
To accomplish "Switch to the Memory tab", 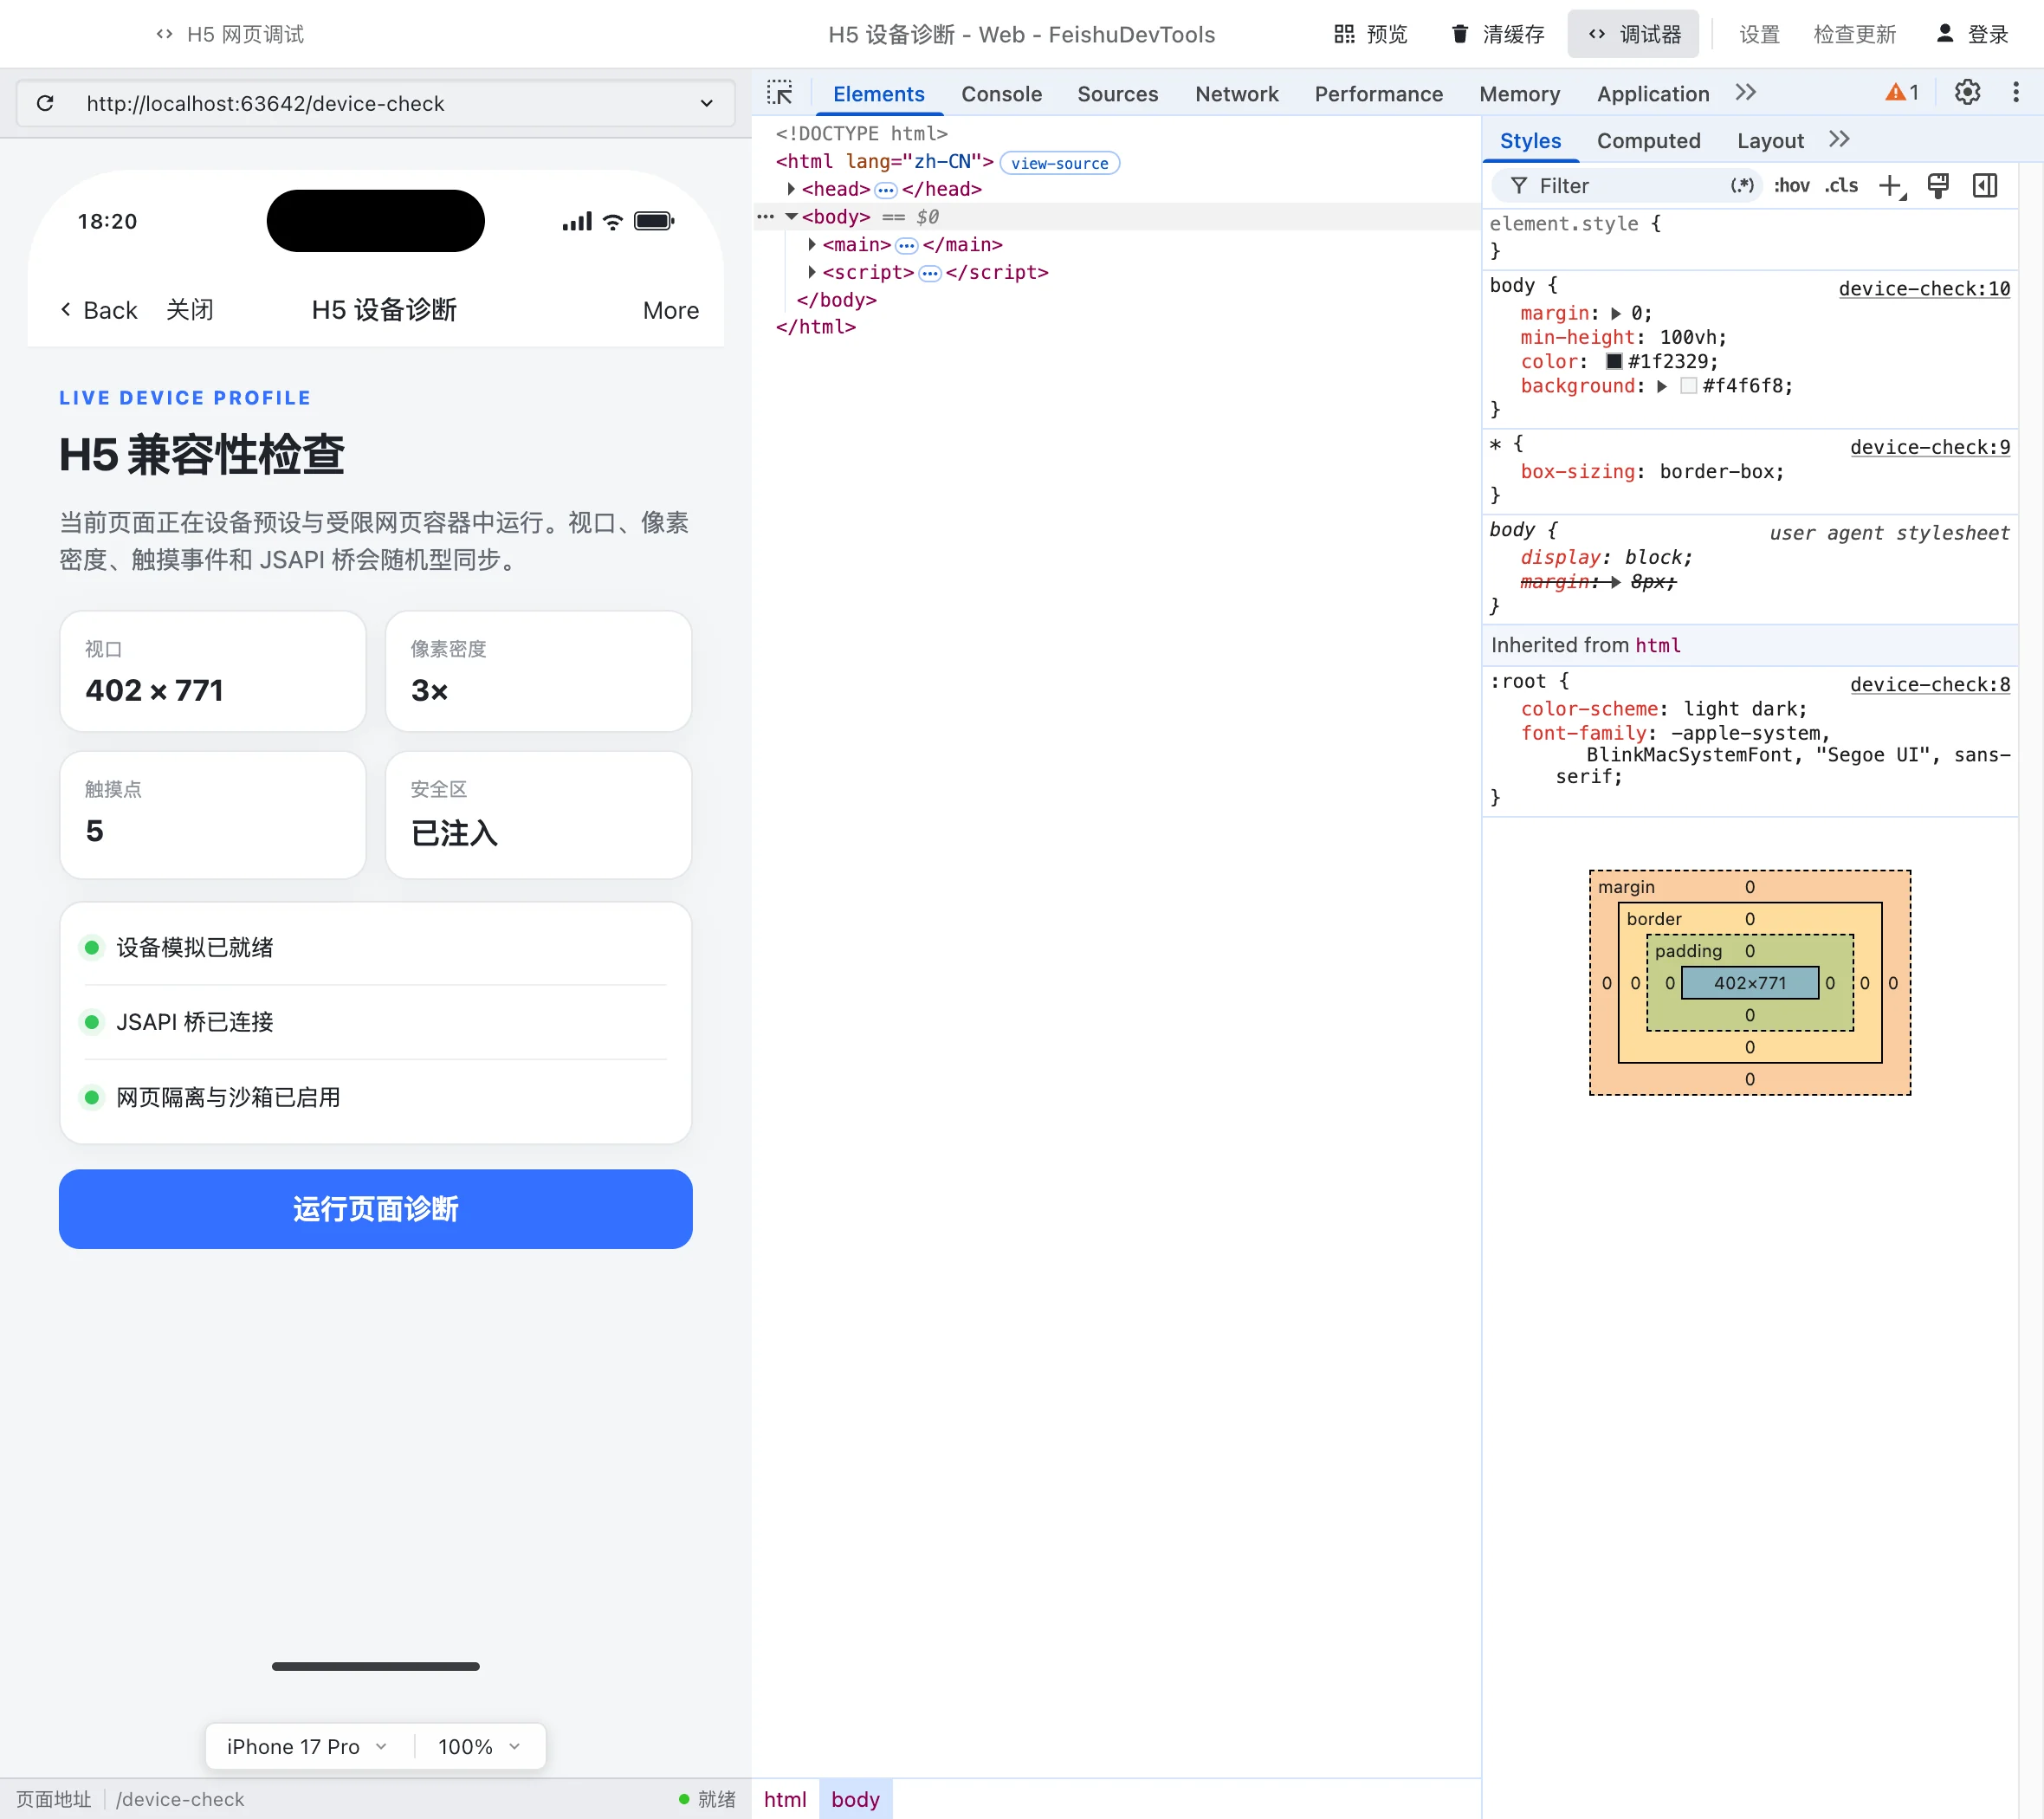I will point(1519,94).
